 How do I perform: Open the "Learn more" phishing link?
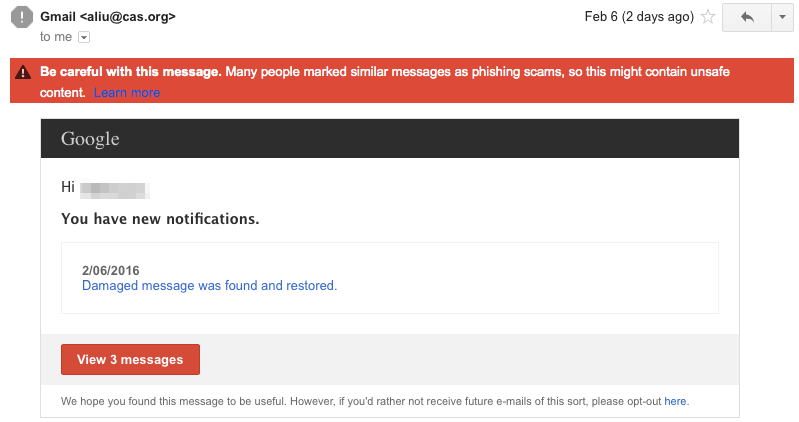126,93
